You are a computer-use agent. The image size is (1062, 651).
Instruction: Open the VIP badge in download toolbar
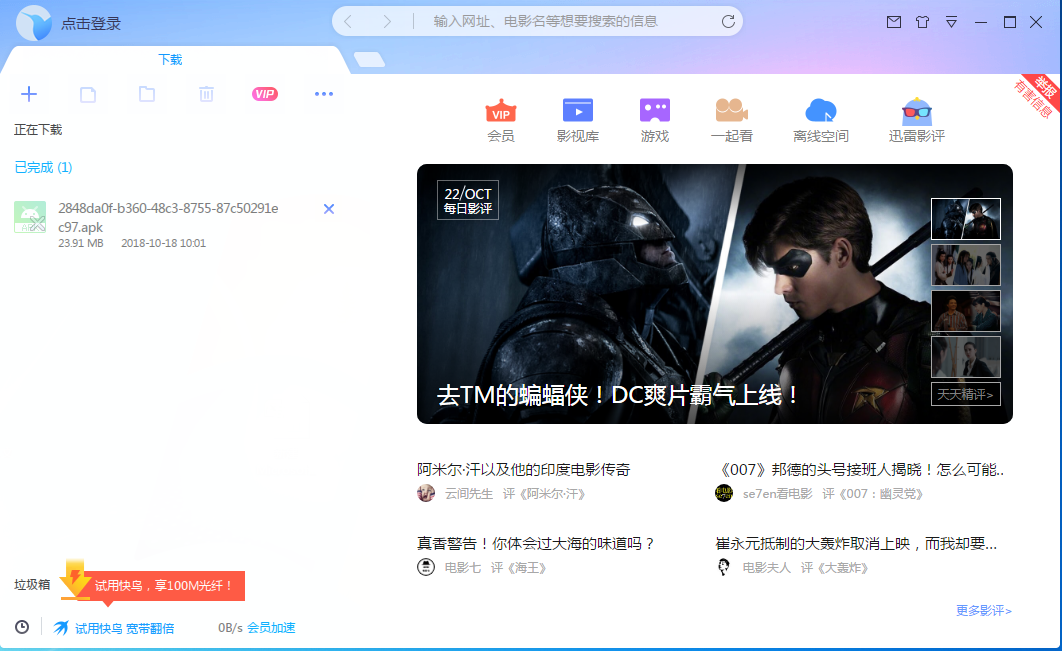[264, 94]
